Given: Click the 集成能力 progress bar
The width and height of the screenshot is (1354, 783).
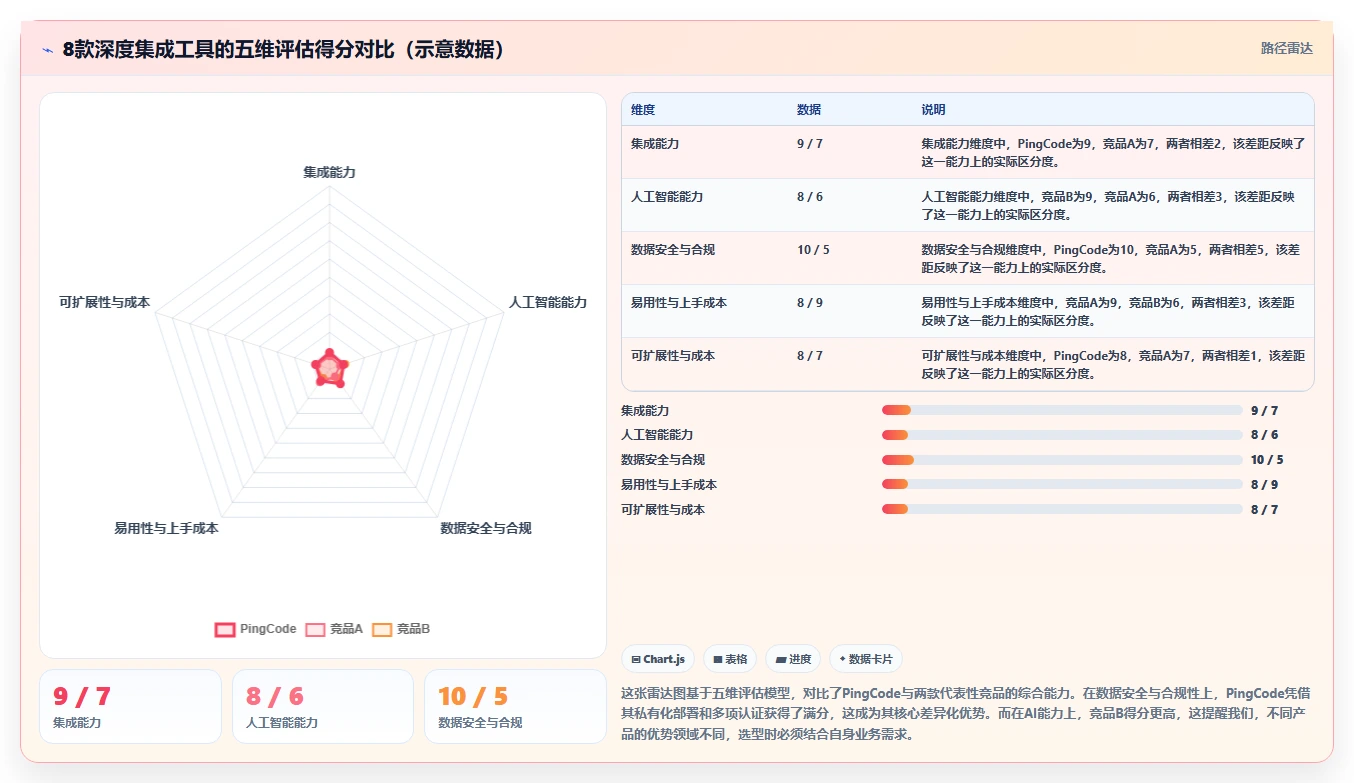Looking at the screenshot, I should [x=1062, y=410].
